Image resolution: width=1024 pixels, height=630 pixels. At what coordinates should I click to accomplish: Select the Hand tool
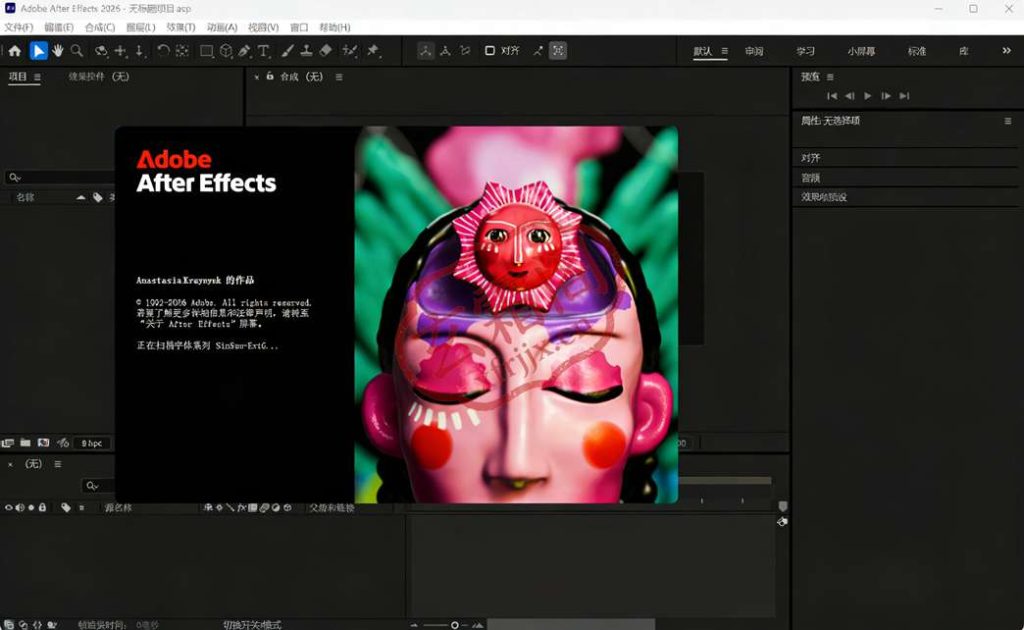pyautogui.click(x=57, y=51)
